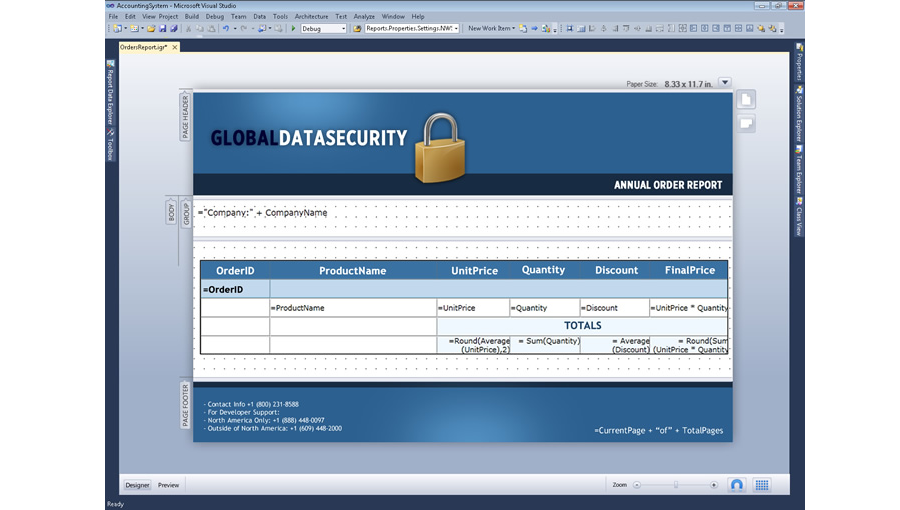Select the FinalPrice column header
The width and height of the screenshot is (900, 510).
(689, 270)
